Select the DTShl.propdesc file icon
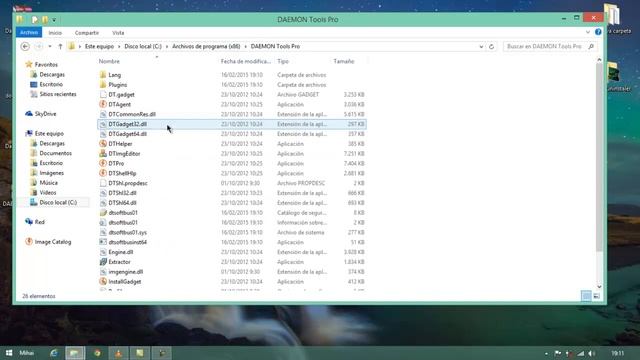This screenshot has width=640, height=360. click(x=103, y=183)
